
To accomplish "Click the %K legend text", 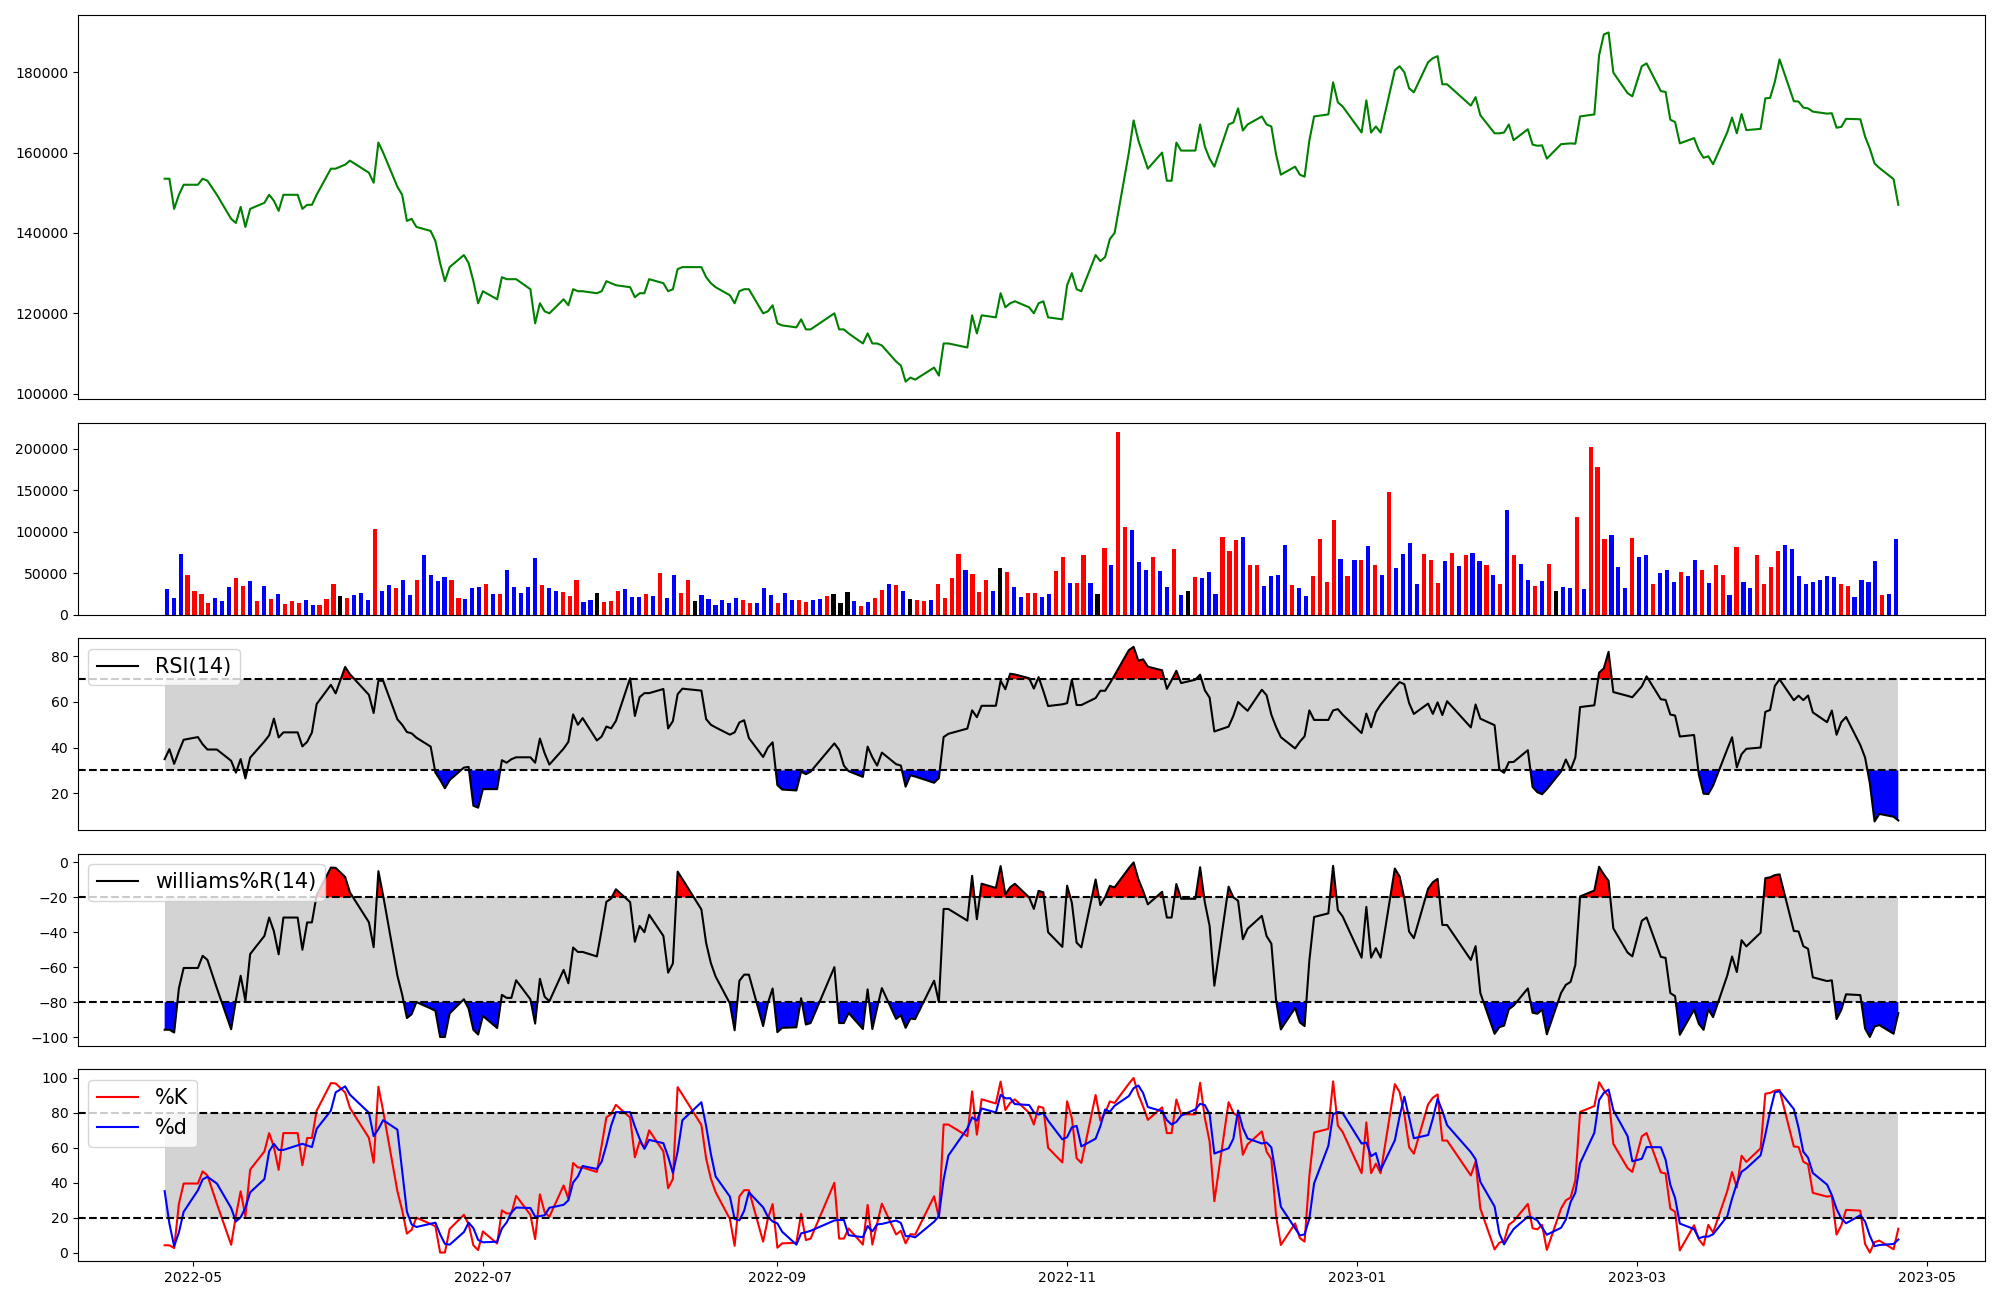I will click(x=171, y=1097).
